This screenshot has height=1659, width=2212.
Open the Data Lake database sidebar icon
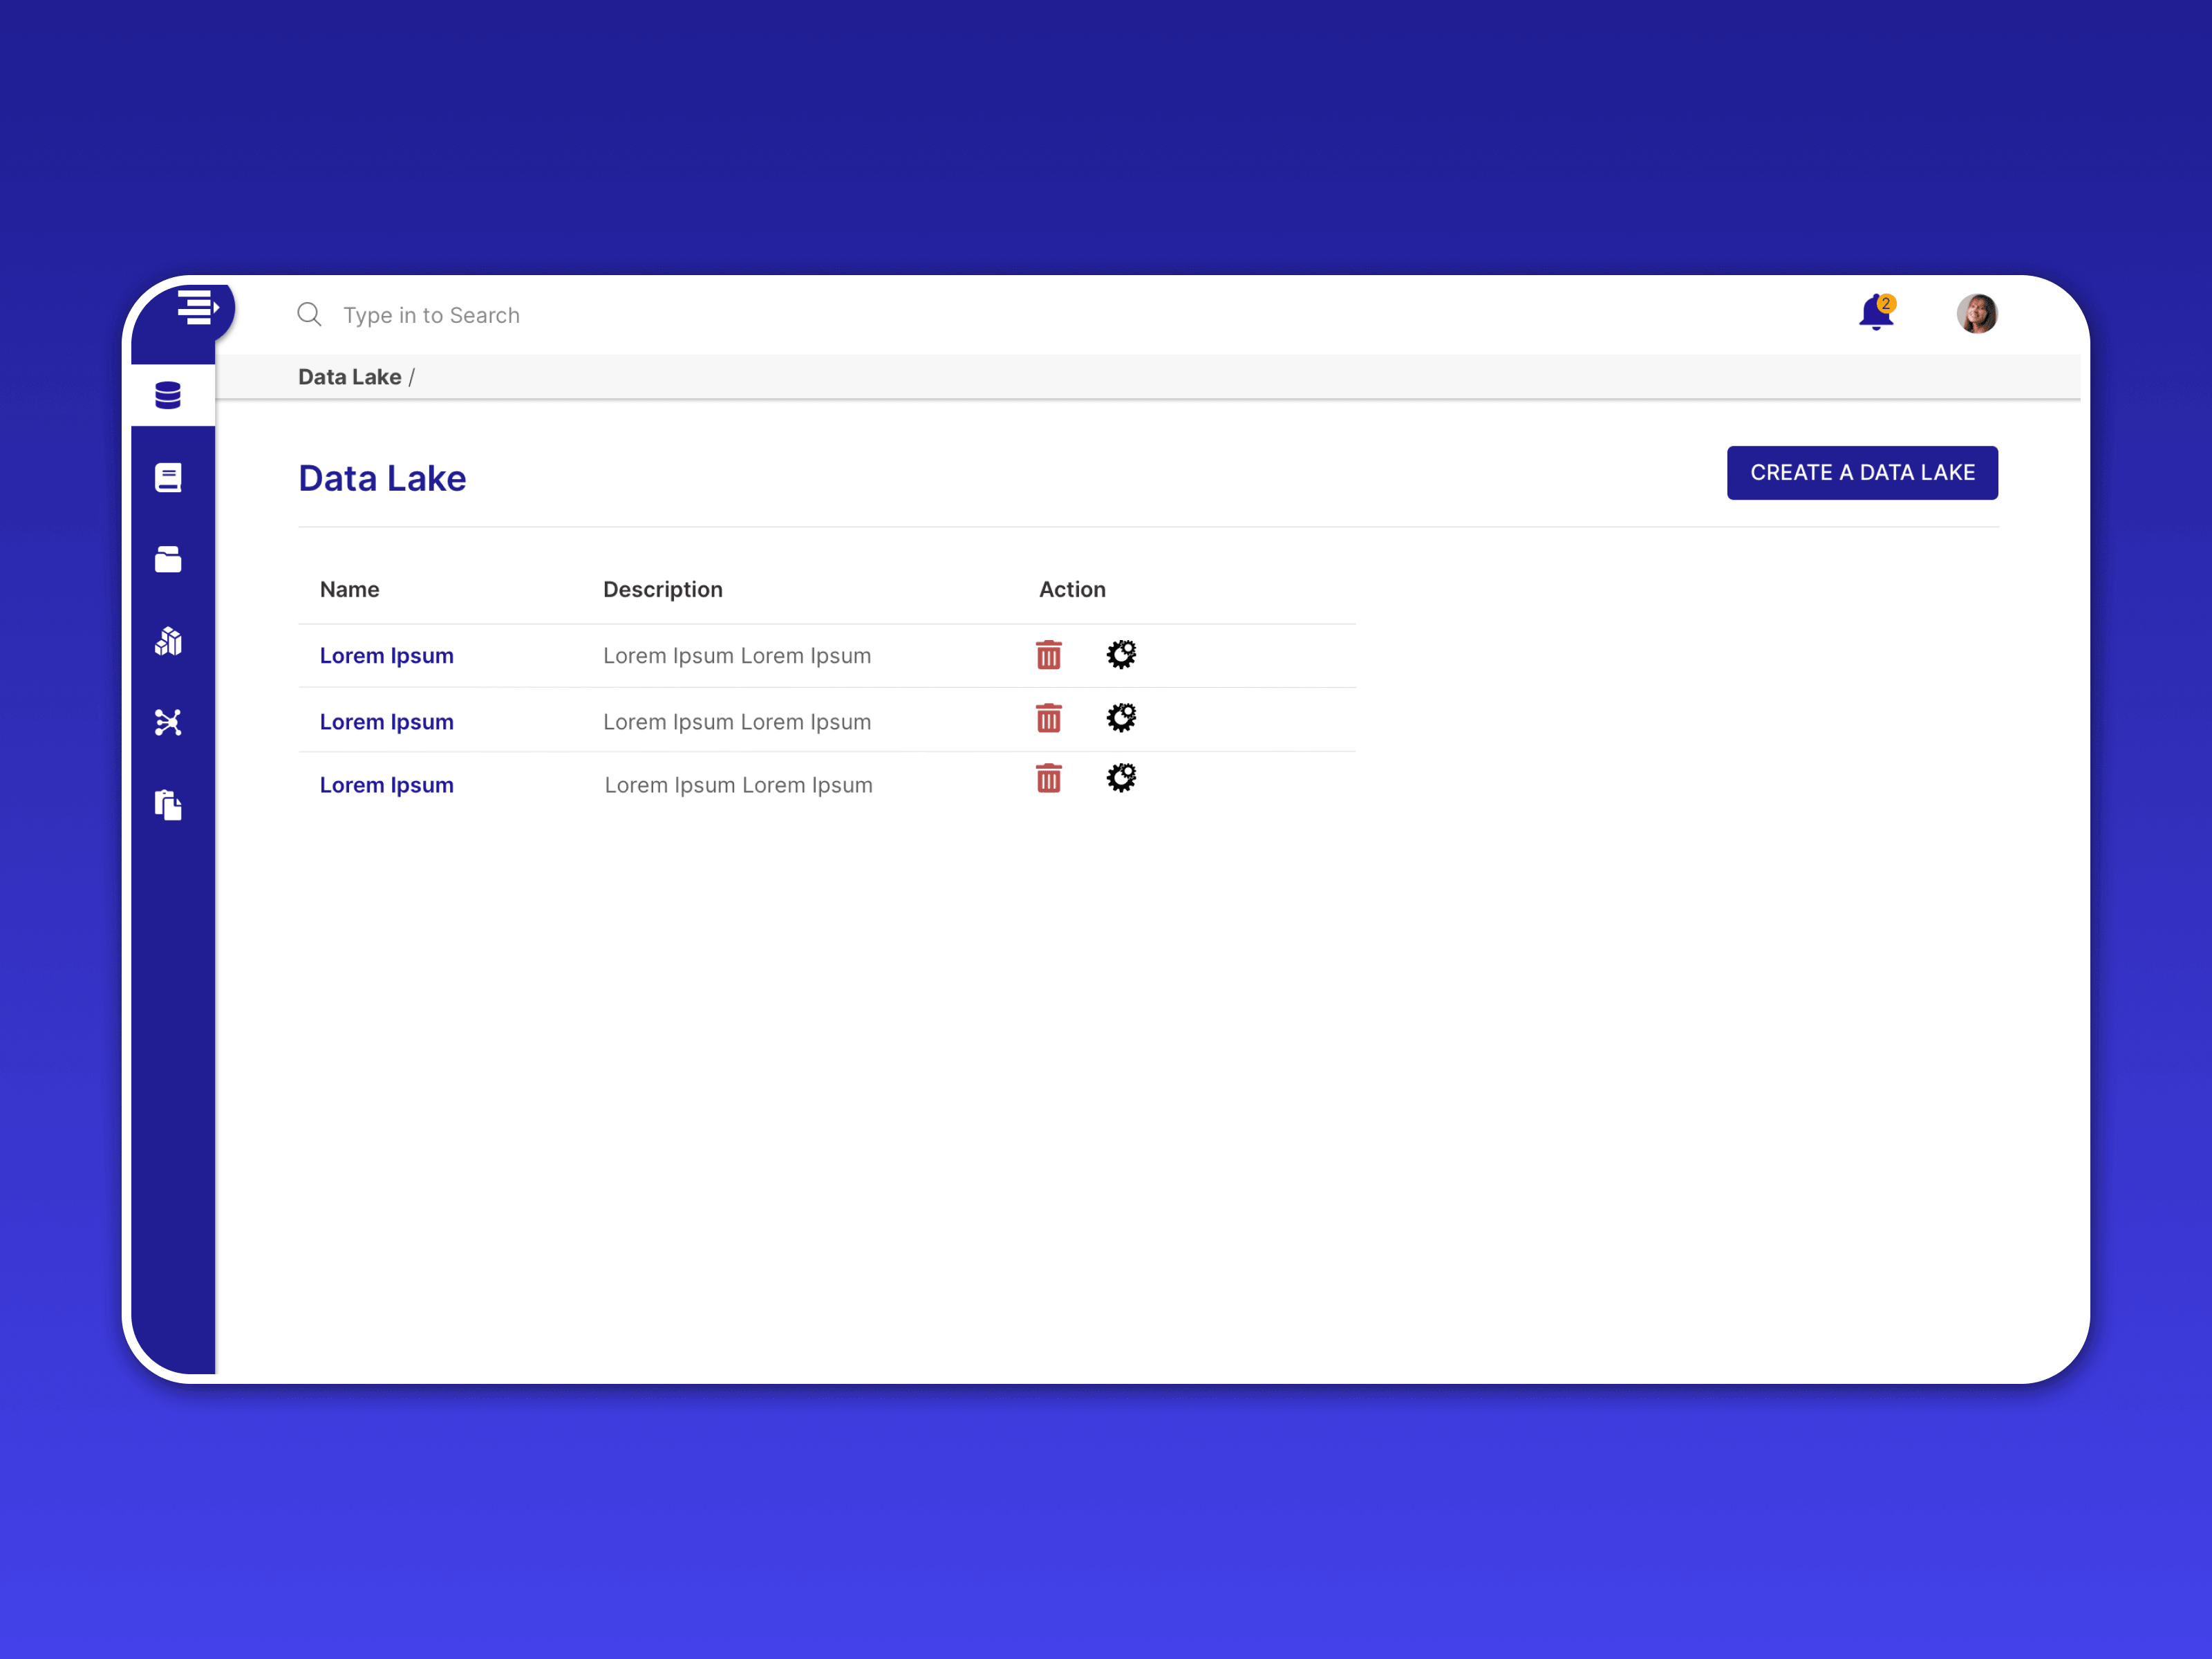(168, 395)
